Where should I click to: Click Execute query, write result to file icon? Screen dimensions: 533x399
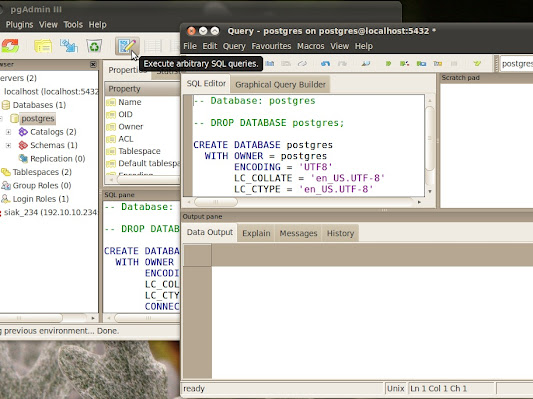tap(421, 64)
